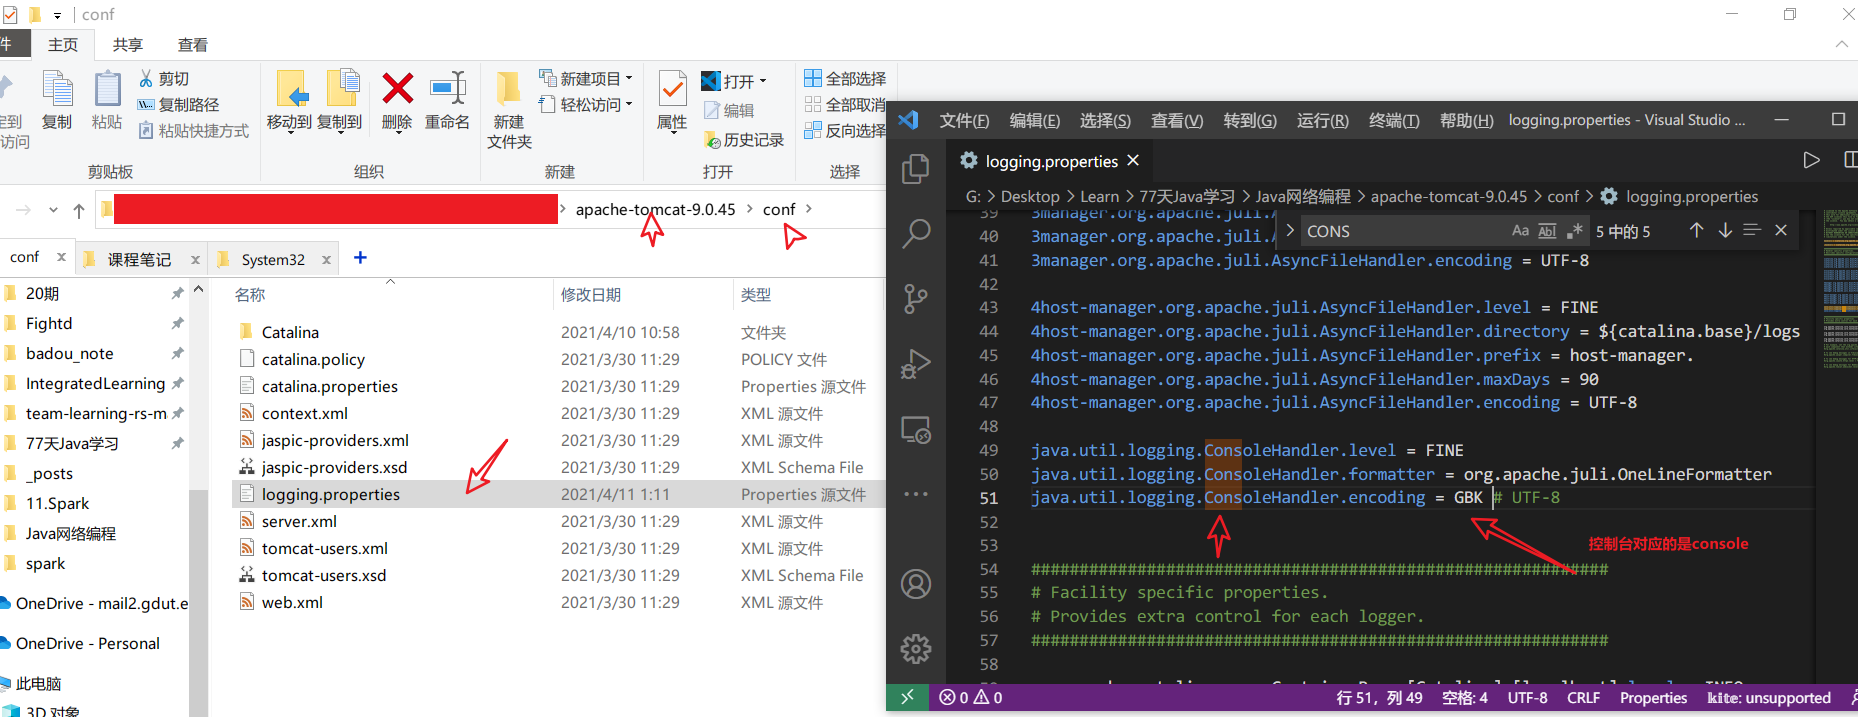
Task: Switch to 课程笔记 folder tab
Action: (139, 259)
